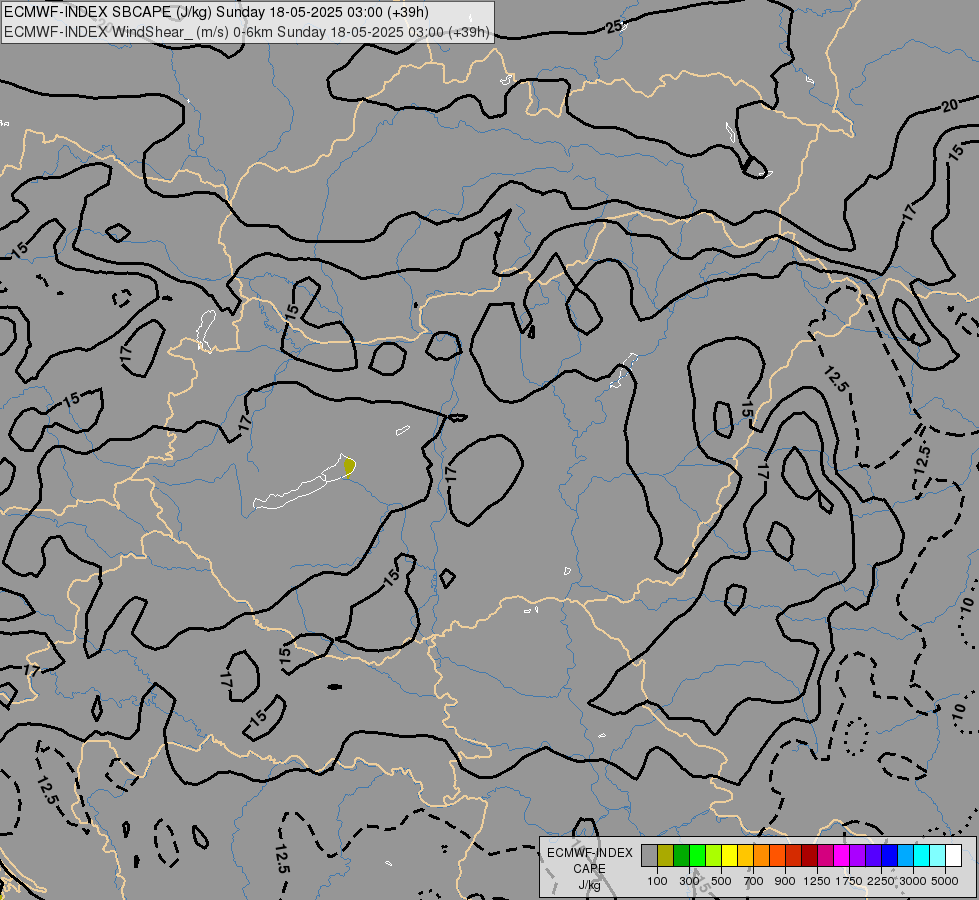This screenshot has width=979, height=900.
Task: Click the legend value 700
Action: click(754, 881)
